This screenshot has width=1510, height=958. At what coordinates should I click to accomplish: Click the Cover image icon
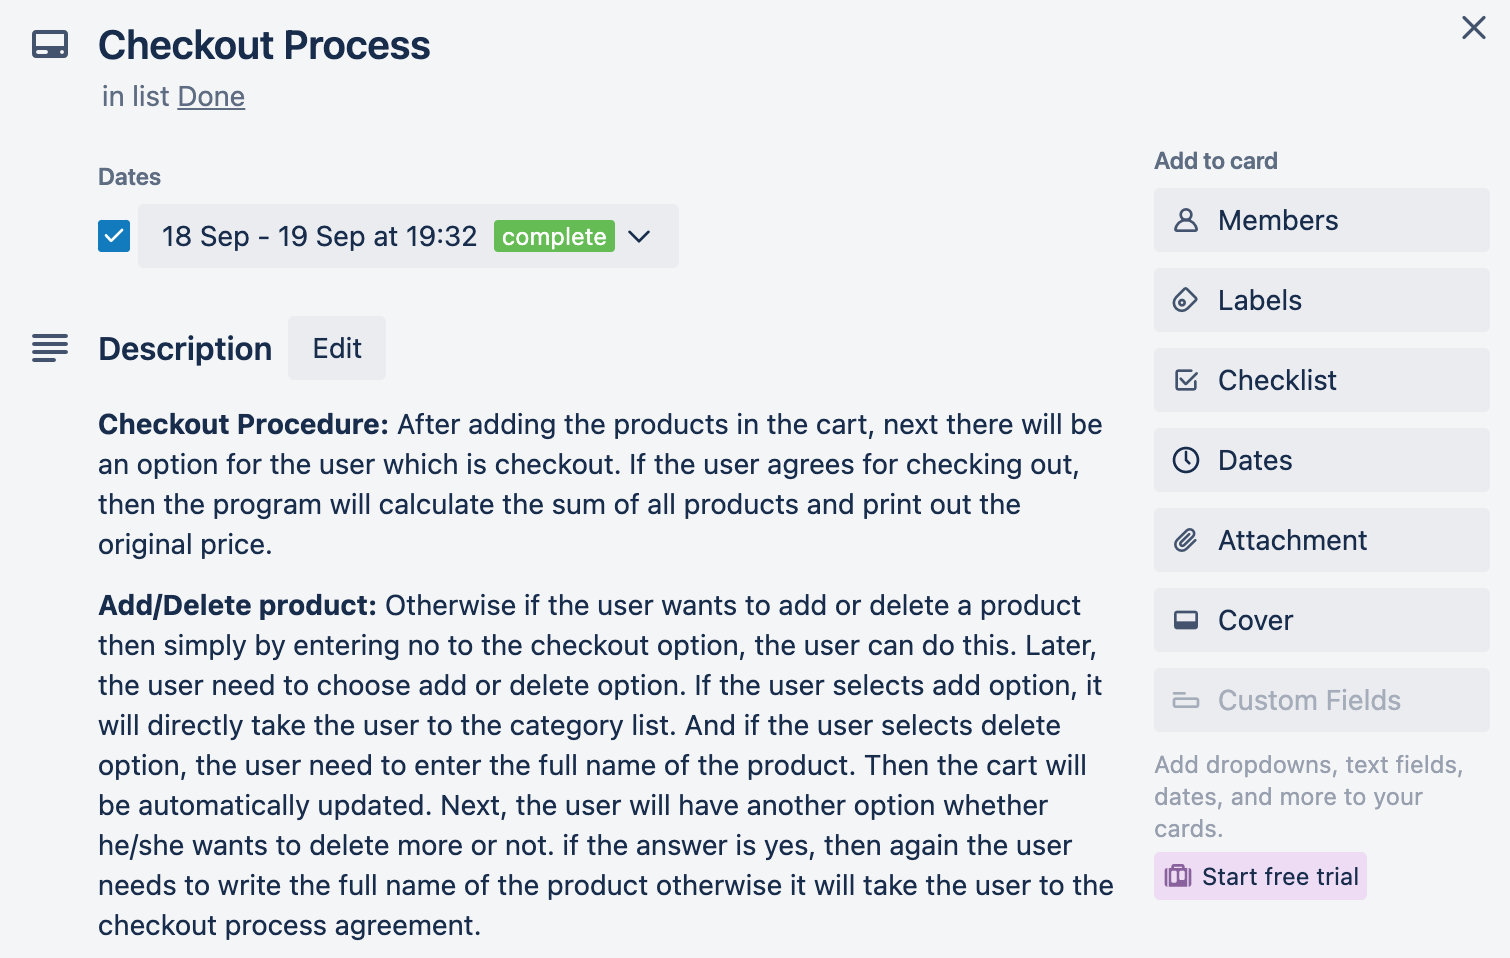[1186, 620]
